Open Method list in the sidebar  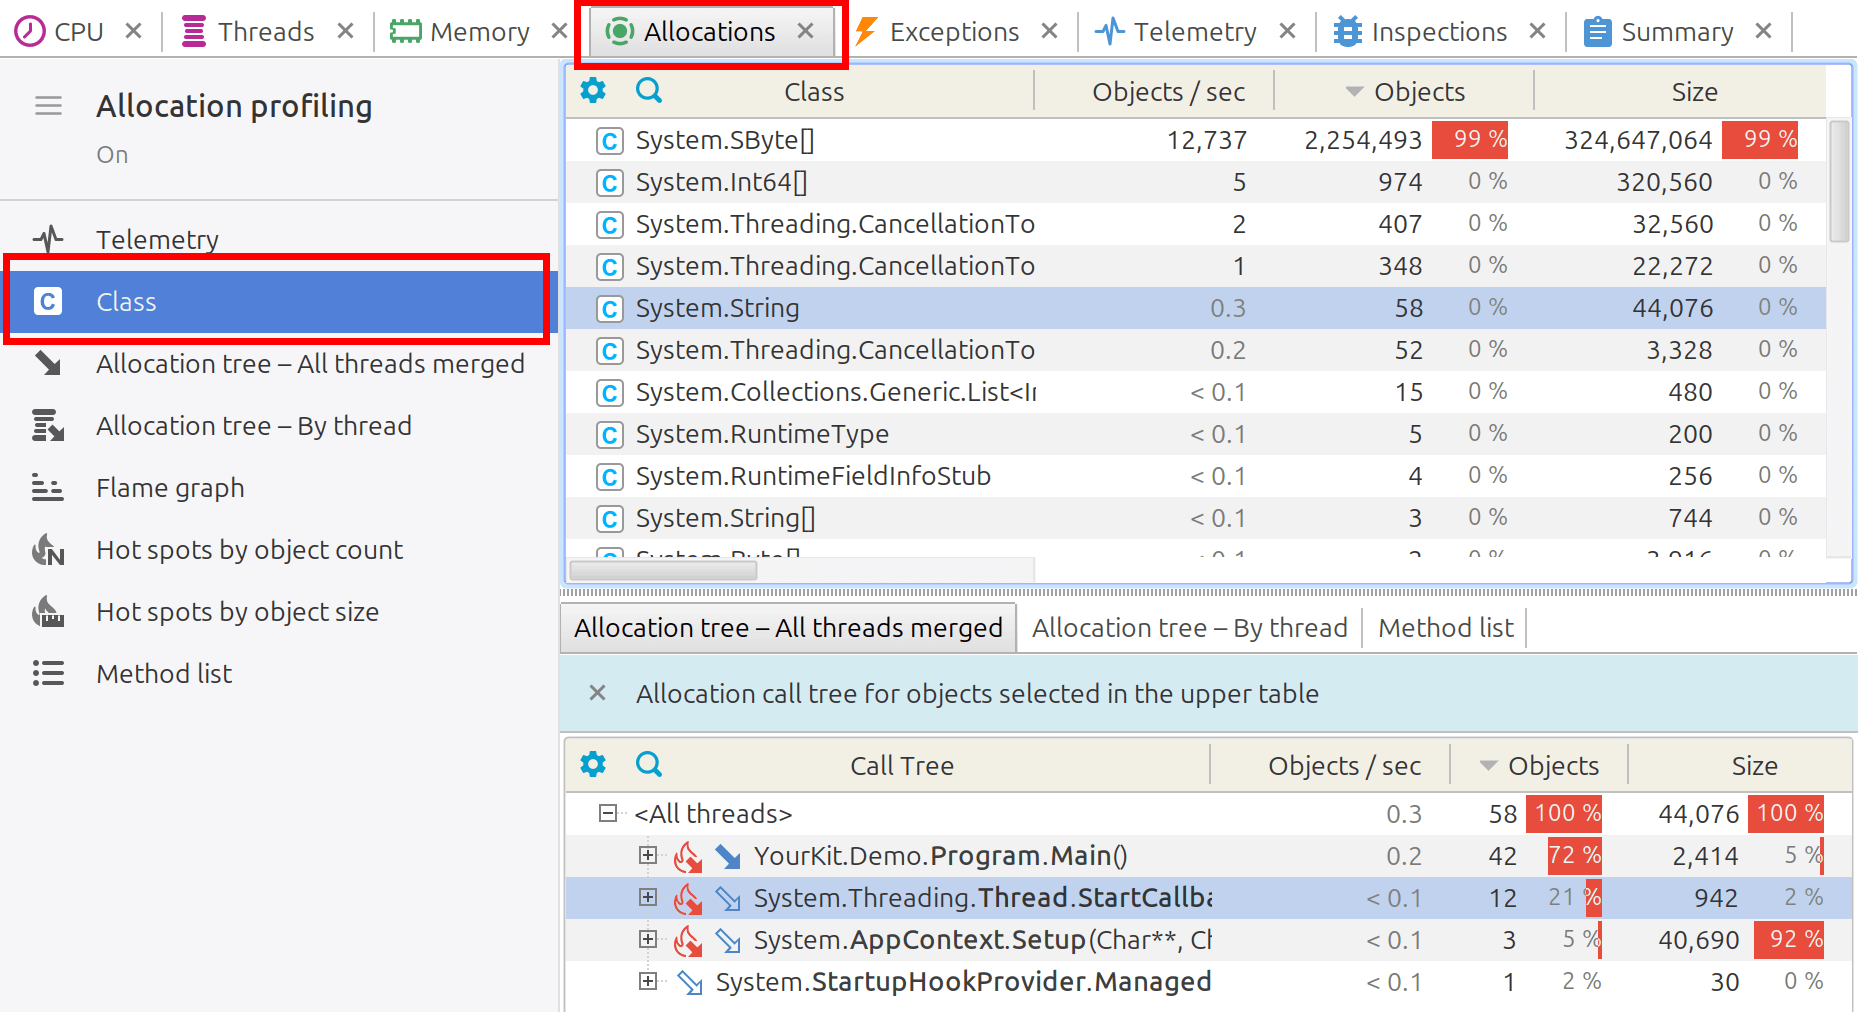279,673
